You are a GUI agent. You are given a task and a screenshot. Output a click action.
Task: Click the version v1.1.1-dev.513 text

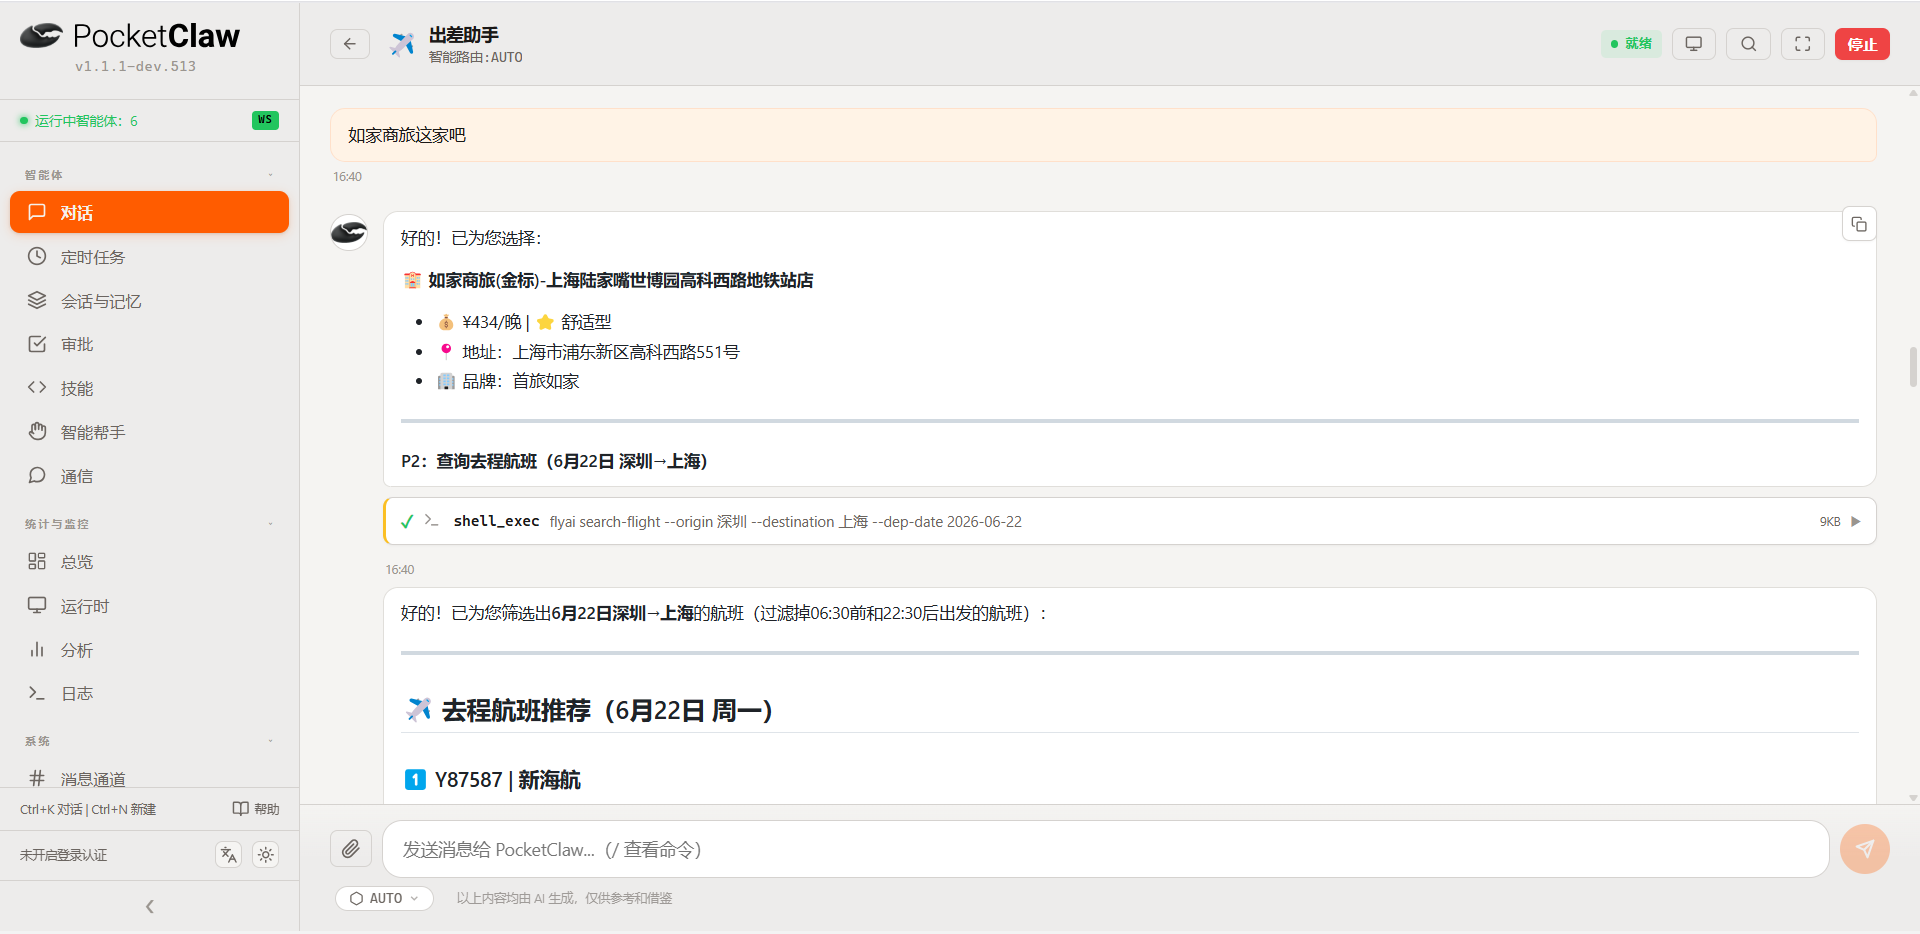coord(135,66)
